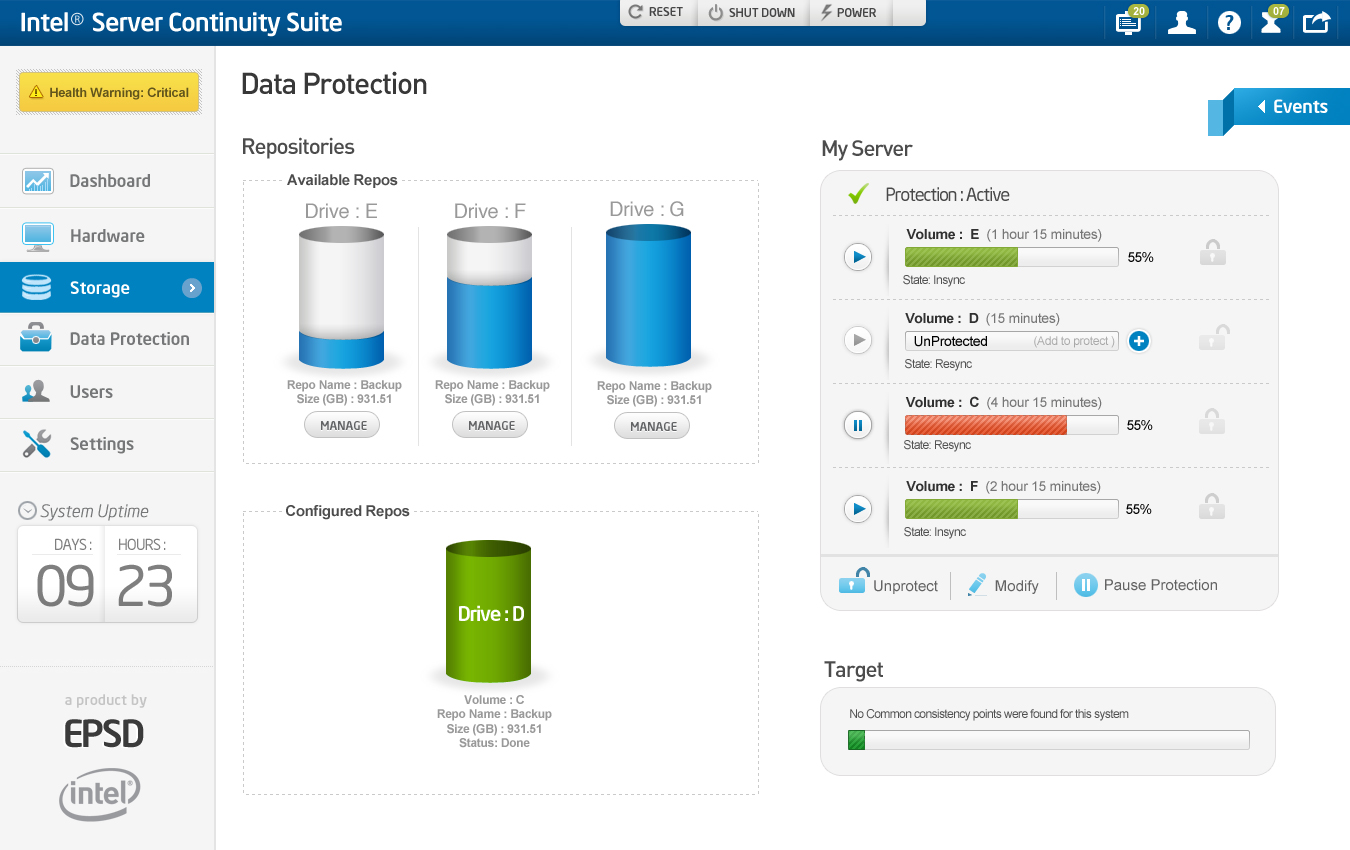Pause protection for Volume C
Image resolution: width=1350 pixels, height=850 pixels.
pyautogui.click(x=857, y=426)
